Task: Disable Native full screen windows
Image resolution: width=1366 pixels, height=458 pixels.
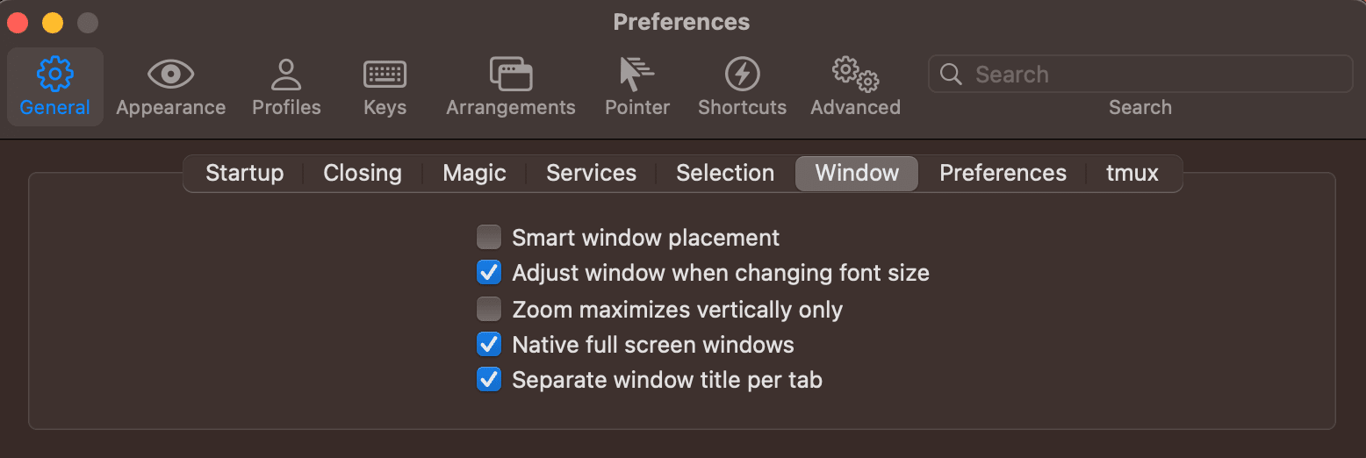Action: click(489, 344)
